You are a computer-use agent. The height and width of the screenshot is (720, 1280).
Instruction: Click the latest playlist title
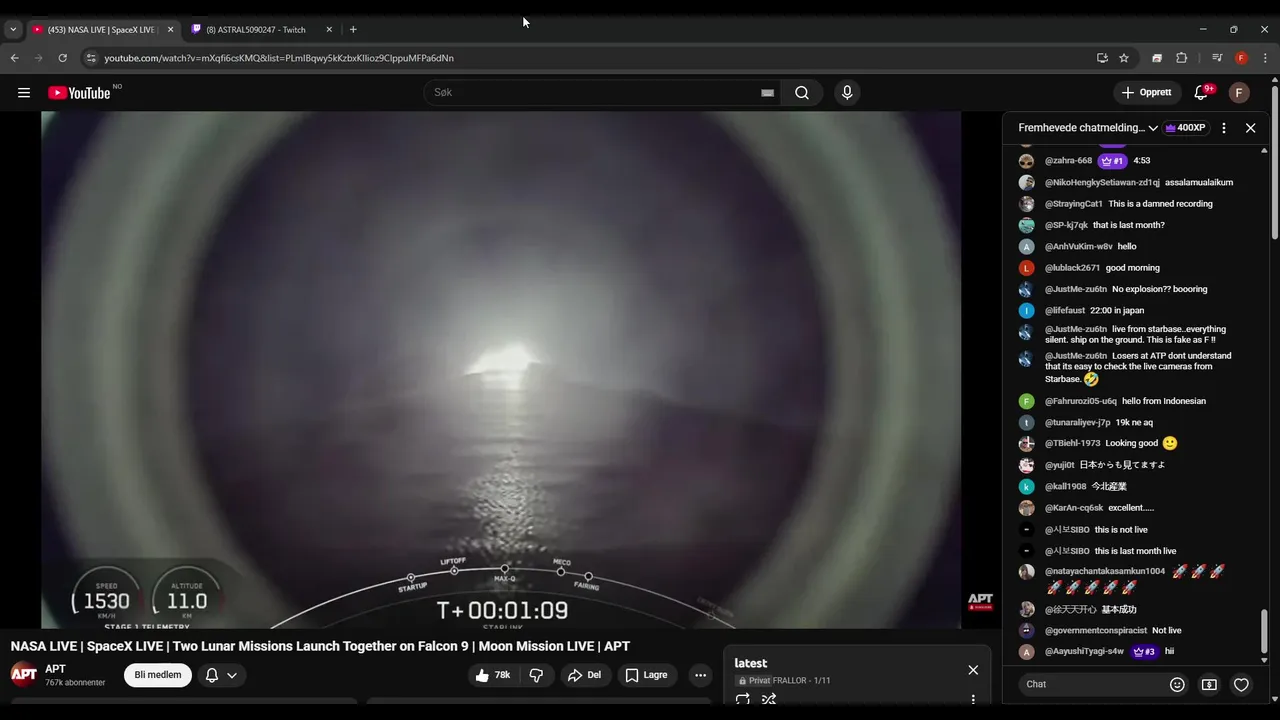(751, 663)
